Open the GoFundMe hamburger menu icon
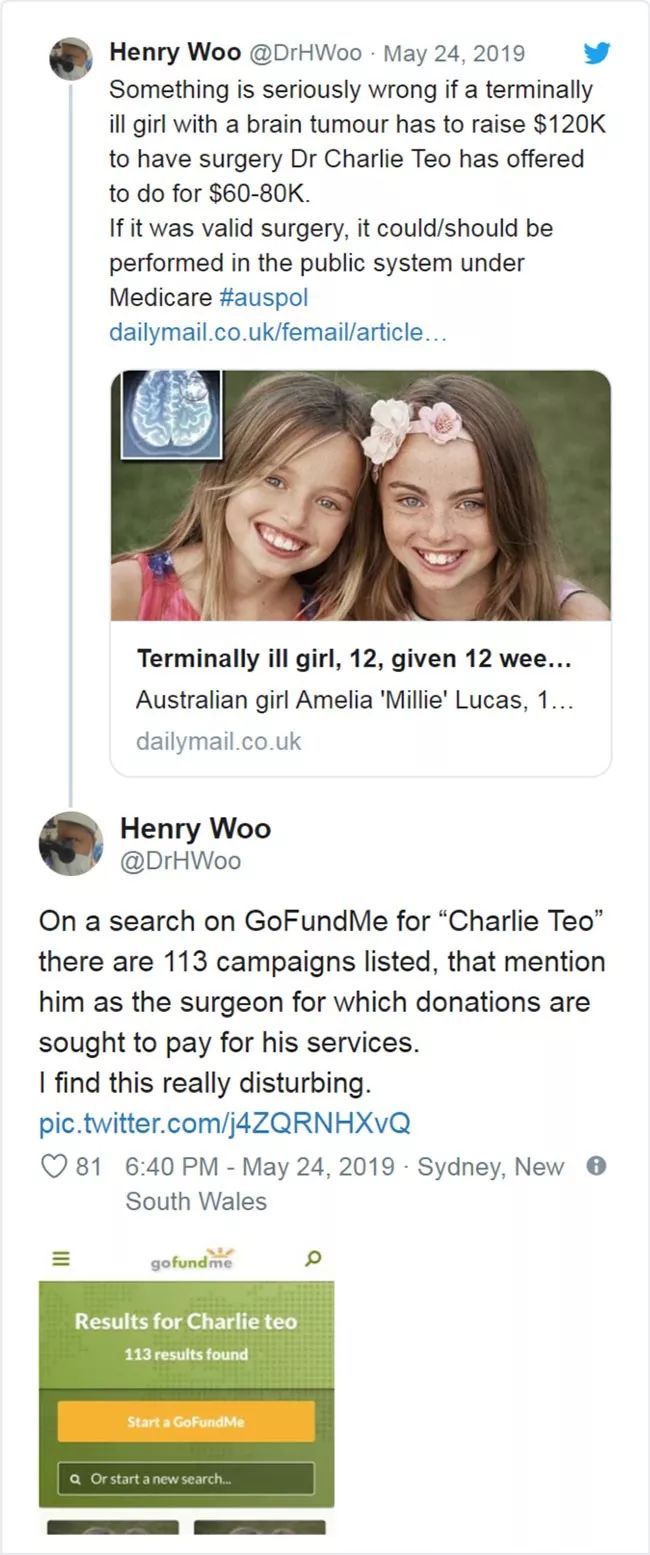650x1555 pixels. tap(62, 1260)
